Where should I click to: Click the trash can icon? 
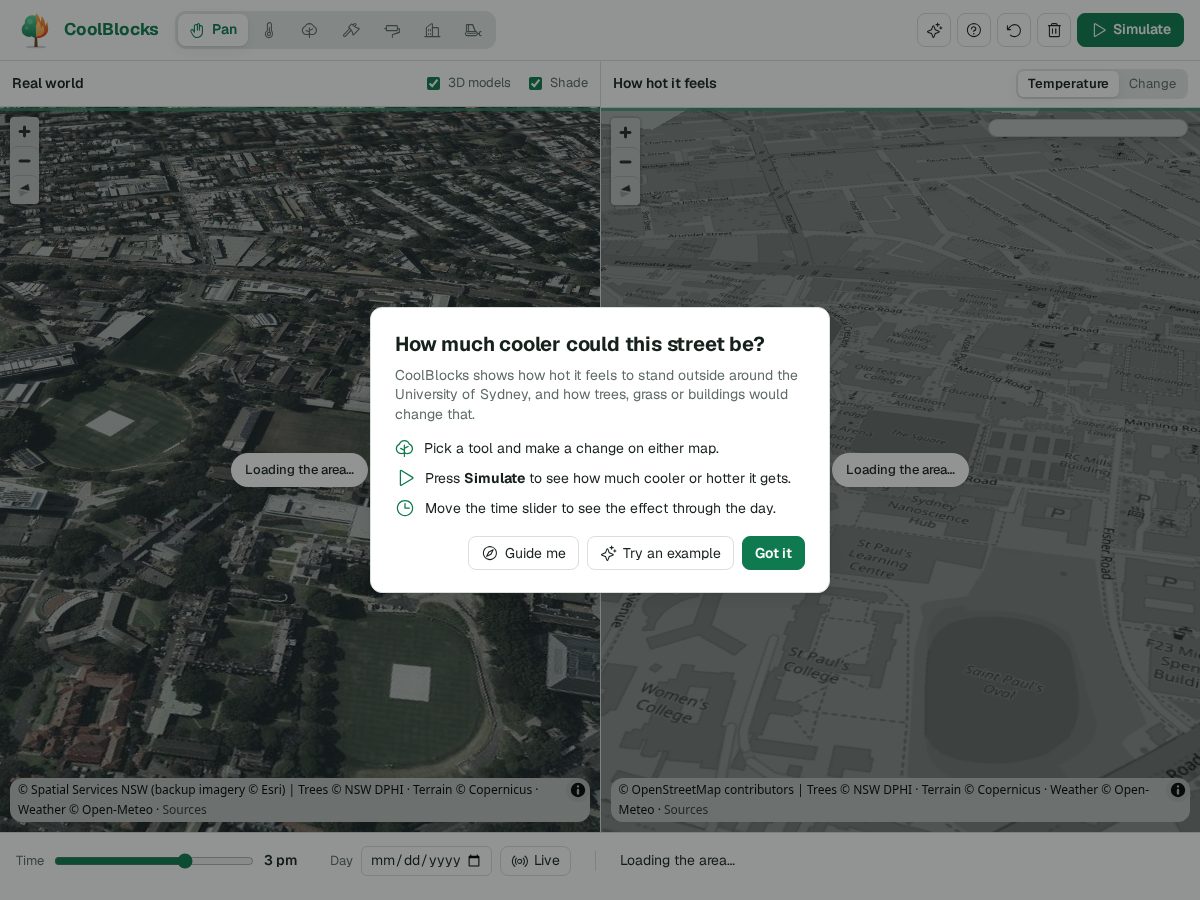[x=1054, y=30]
